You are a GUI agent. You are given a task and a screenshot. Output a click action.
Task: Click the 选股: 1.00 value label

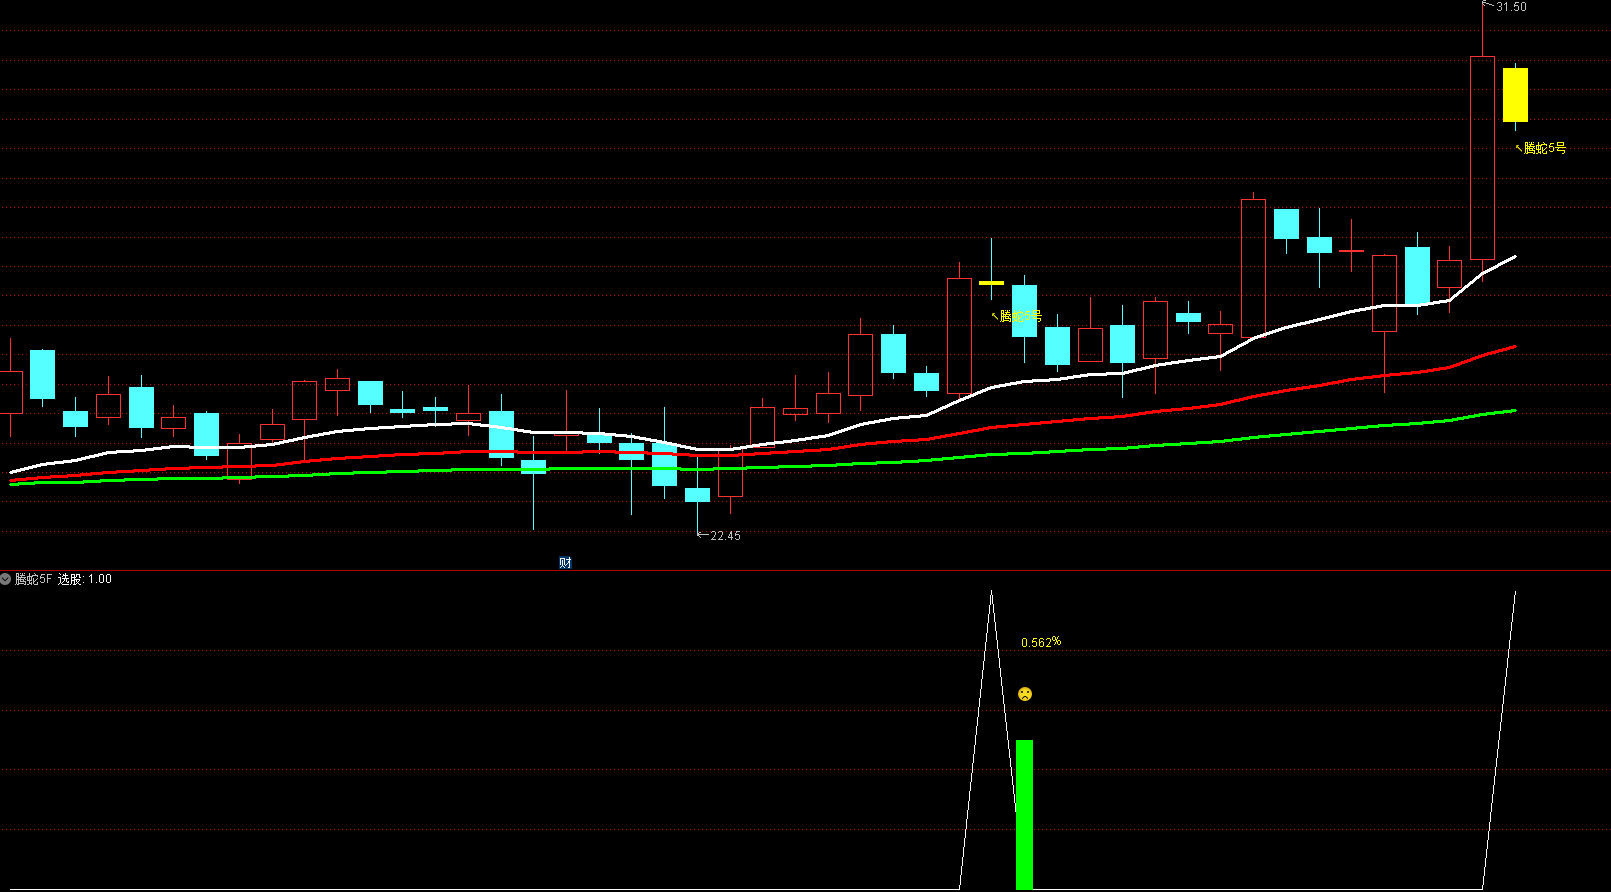85,579
